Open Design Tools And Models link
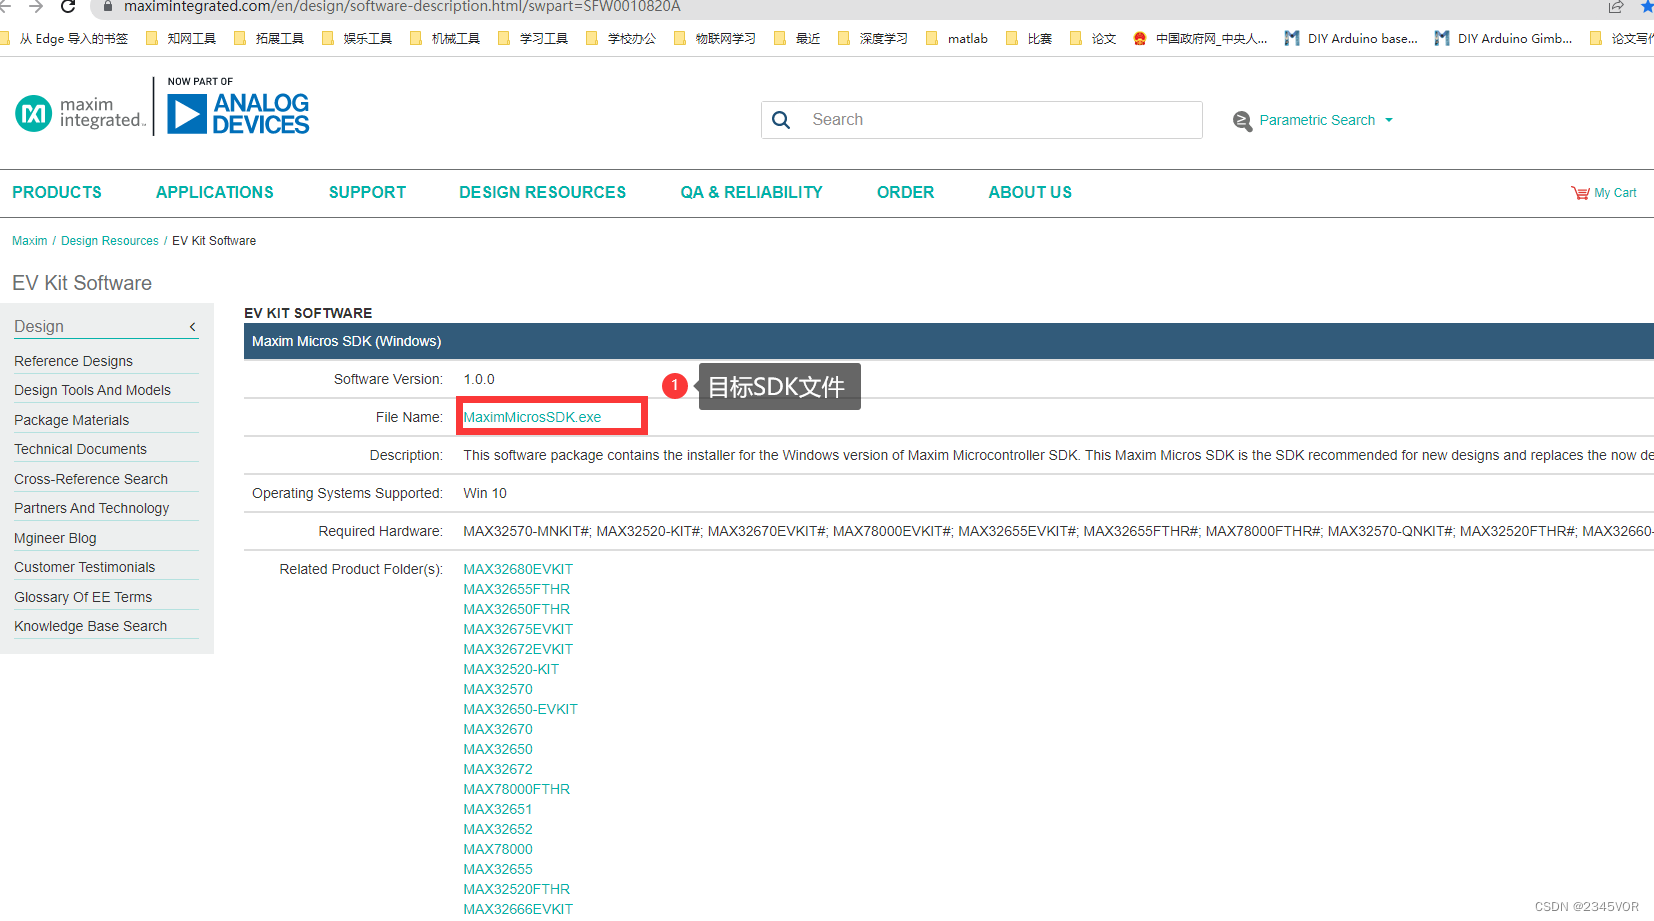 pos(92,390)
